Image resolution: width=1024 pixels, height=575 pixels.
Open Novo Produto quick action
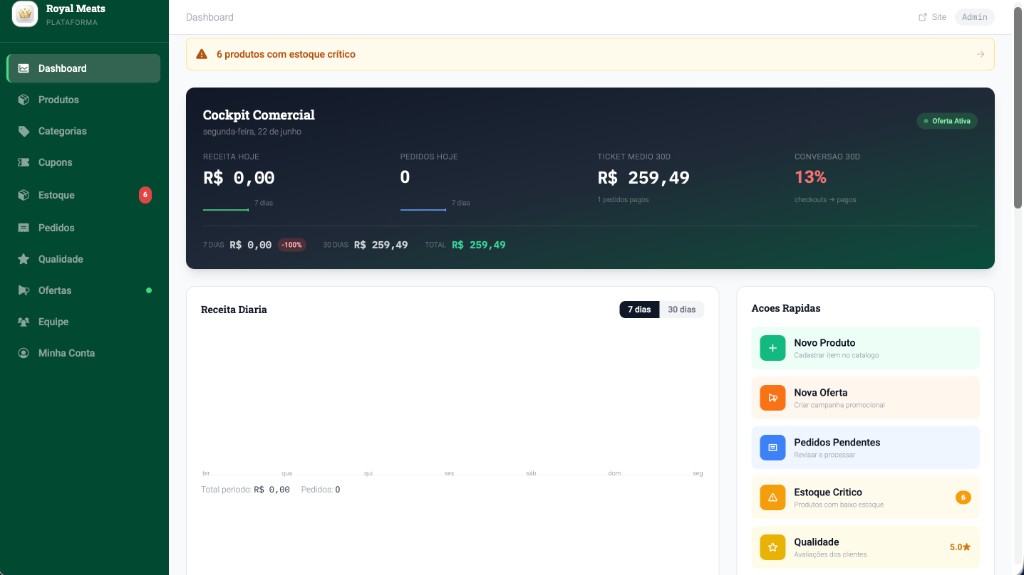click(865, 348)
